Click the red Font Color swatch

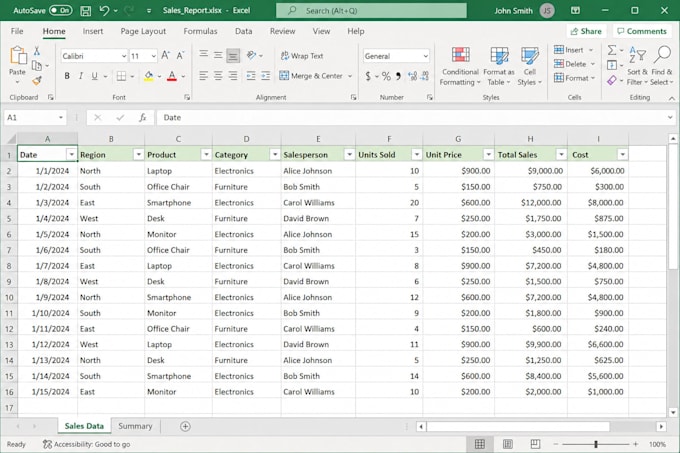click(172, 76)
